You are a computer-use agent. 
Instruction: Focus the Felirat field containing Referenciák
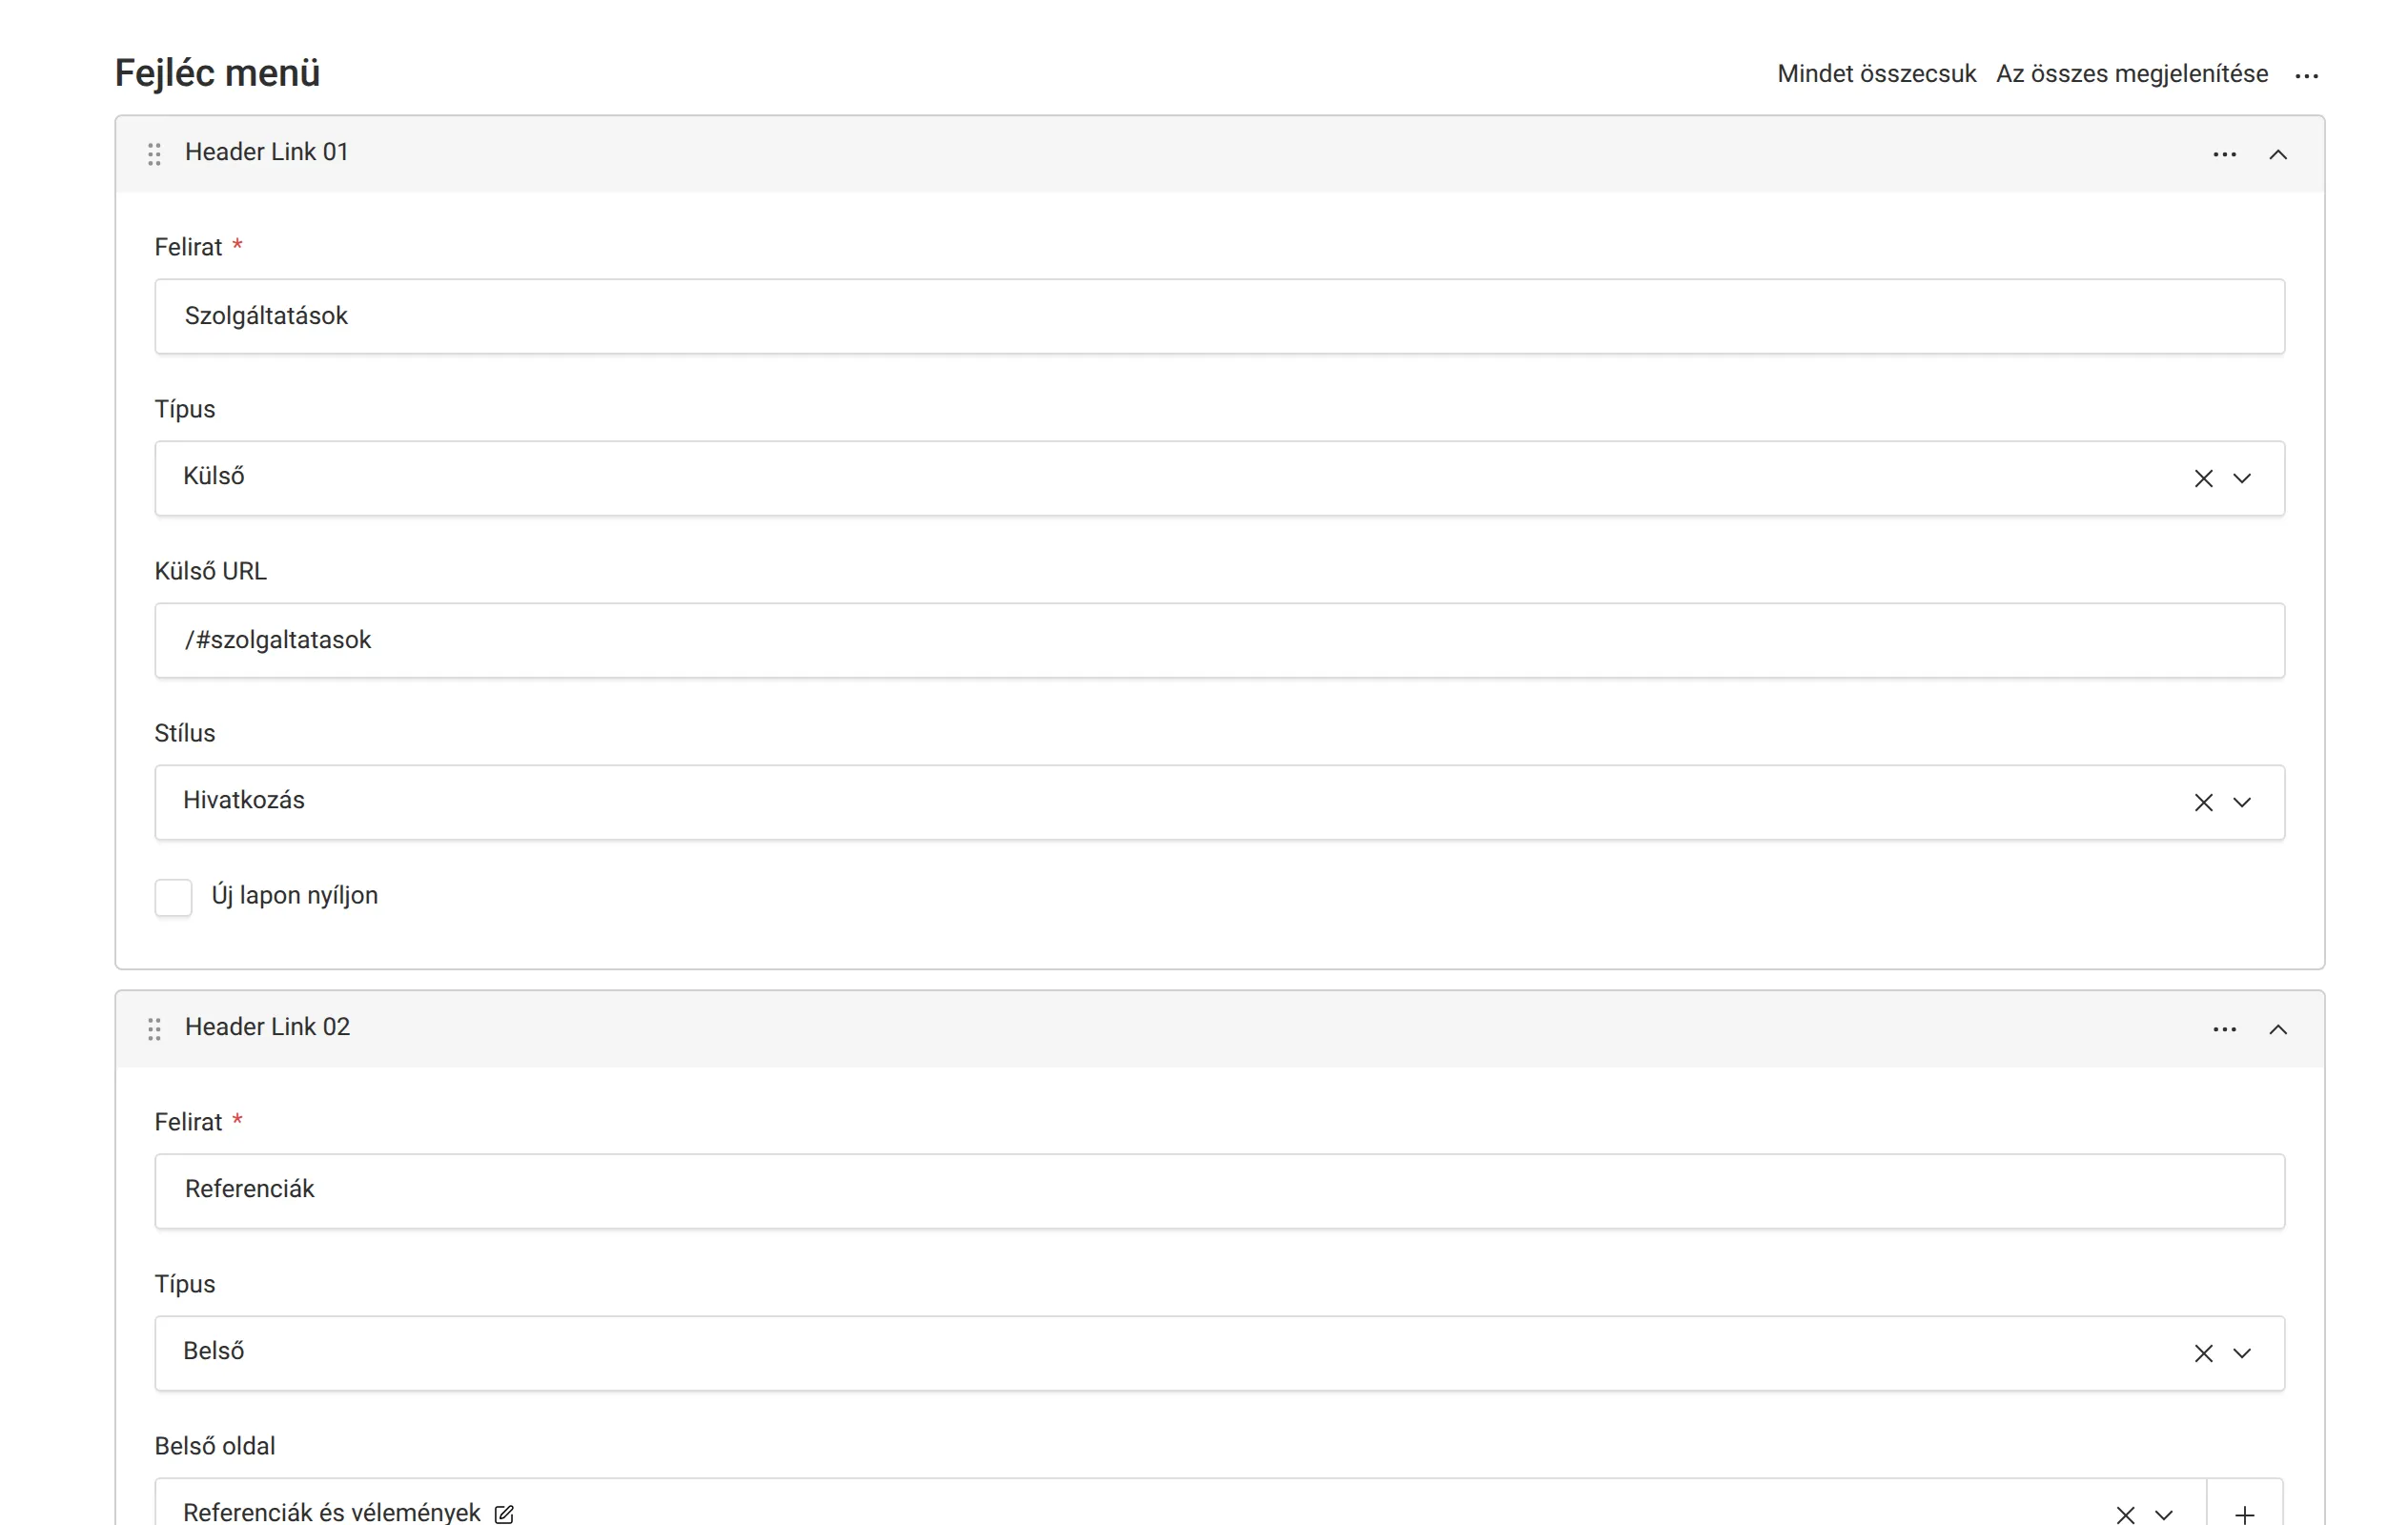1219,1191
